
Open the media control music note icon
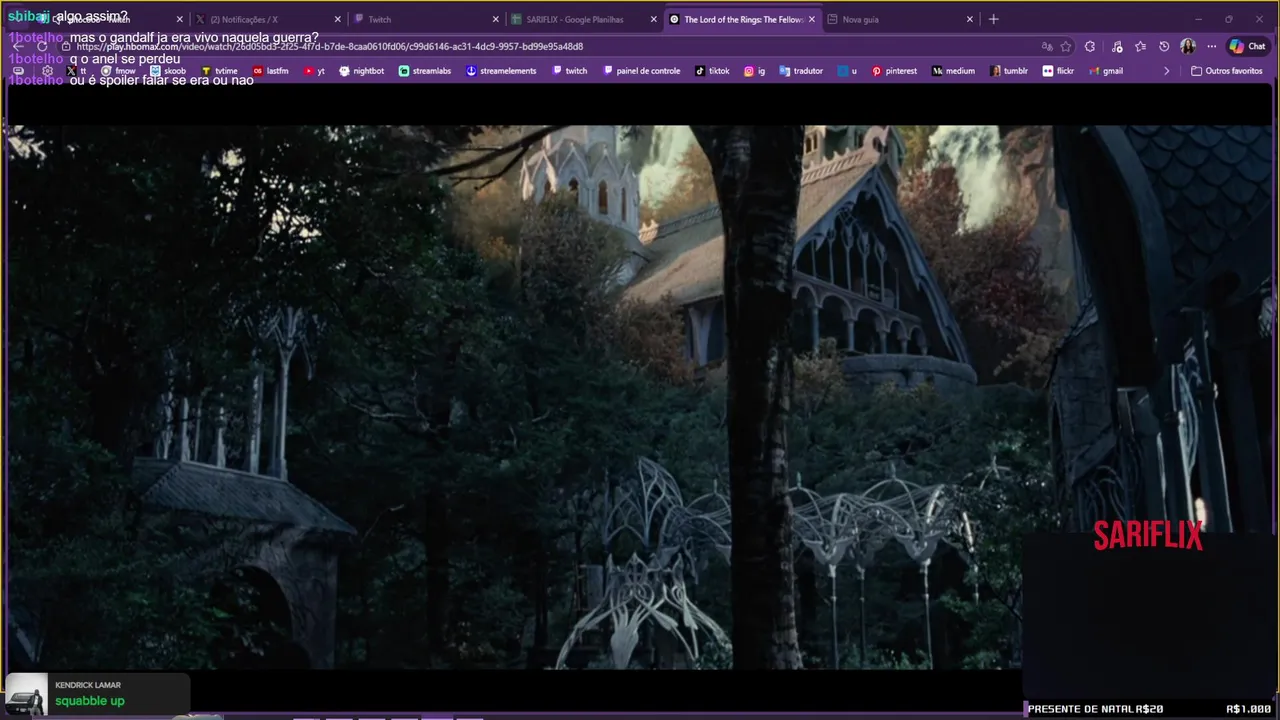(x=1117, y=46)
